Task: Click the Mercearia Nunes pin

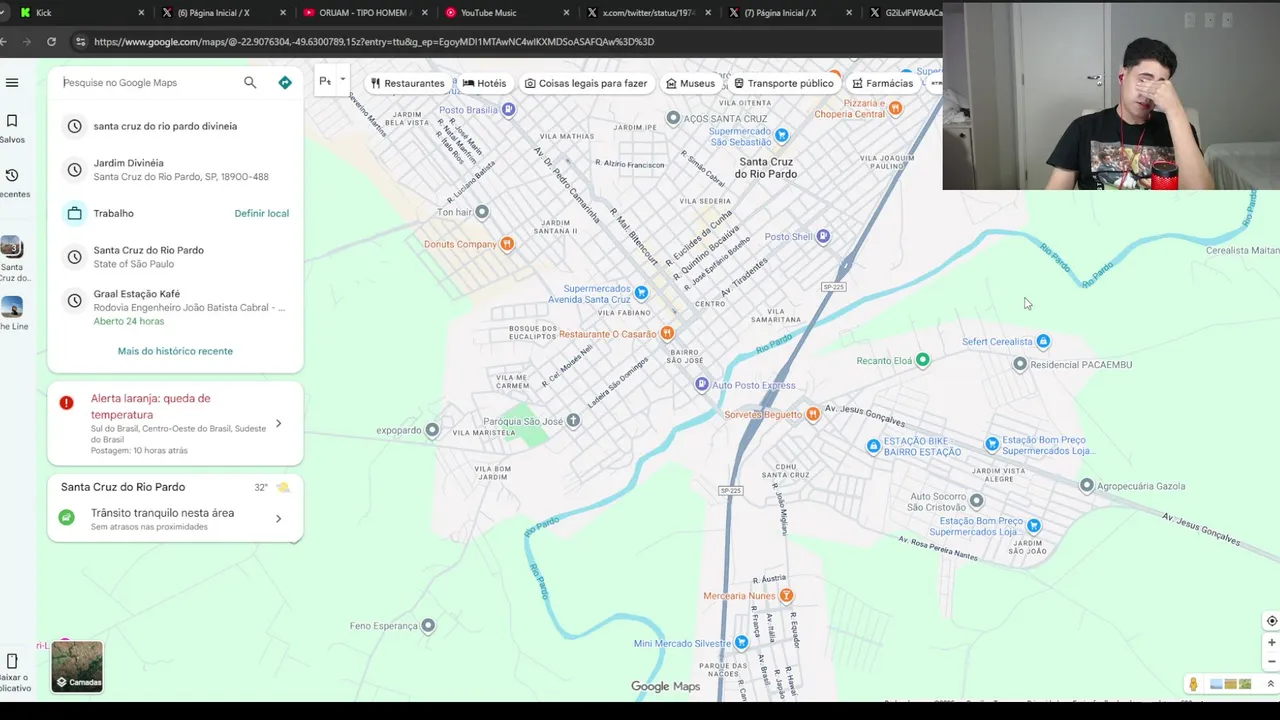Action: click(786, 595)
